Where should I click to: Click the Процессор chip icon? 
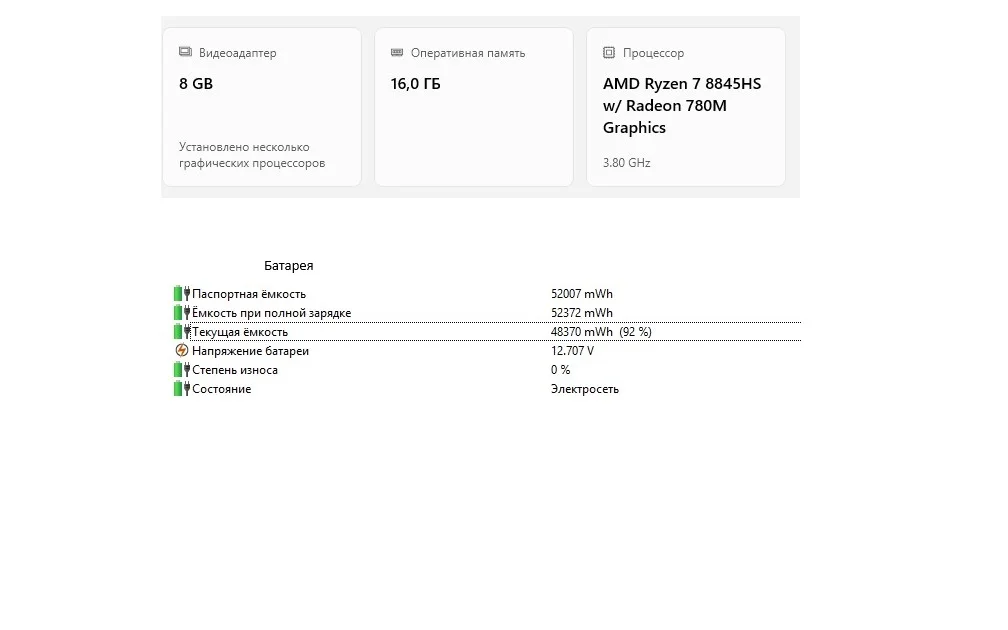609,52
